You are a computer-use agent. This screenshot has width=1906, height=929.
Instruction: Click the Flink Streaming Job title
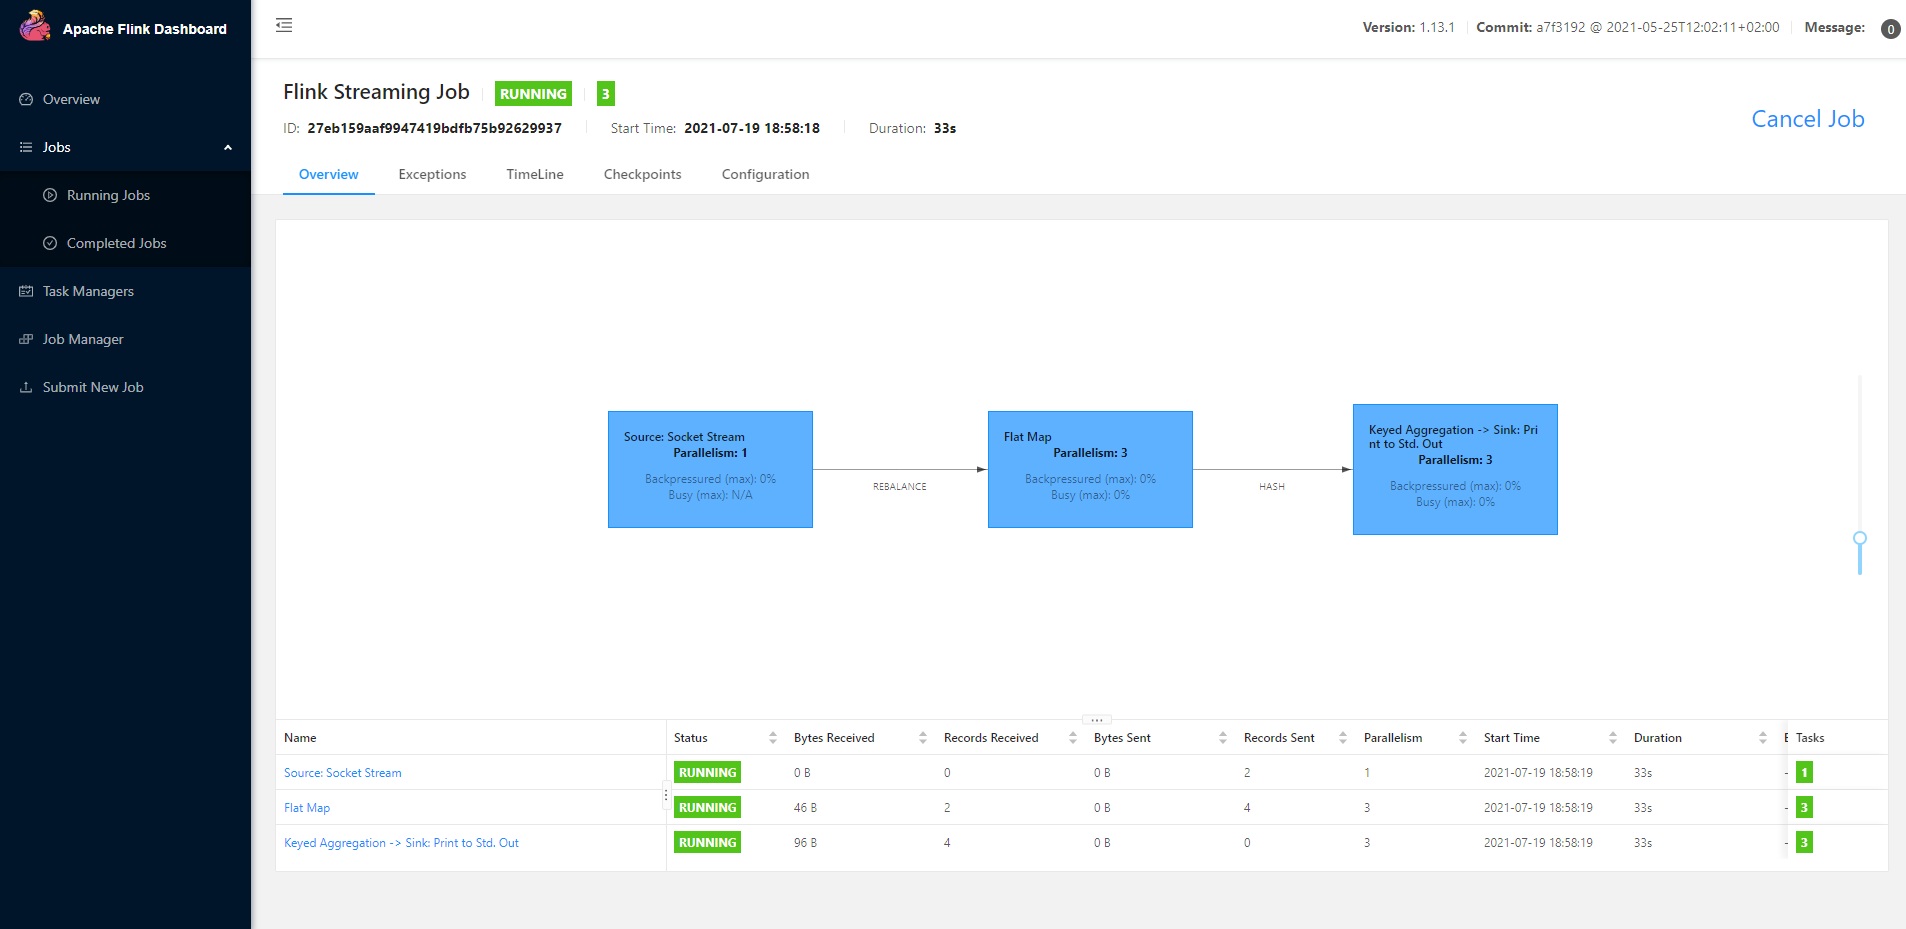[x=376, y=92]
